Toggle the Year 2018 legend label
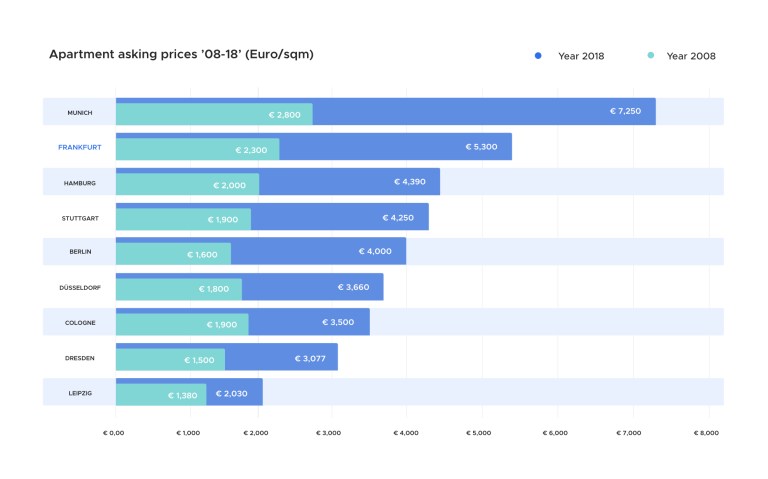The image size is (768, 479). 582,56
